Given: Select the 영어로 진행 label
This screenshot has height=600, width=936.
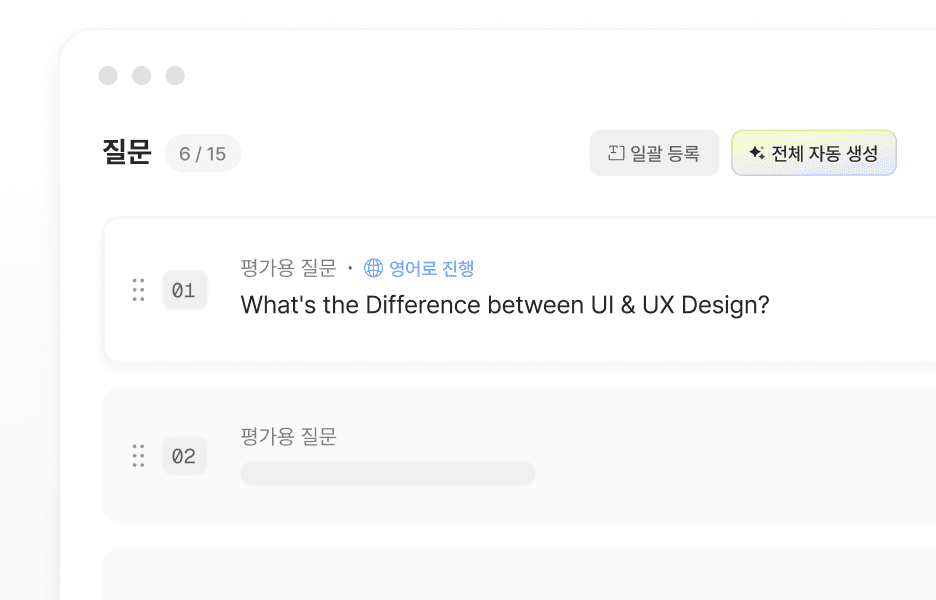Looking at the screenshot, I should 432,268.
